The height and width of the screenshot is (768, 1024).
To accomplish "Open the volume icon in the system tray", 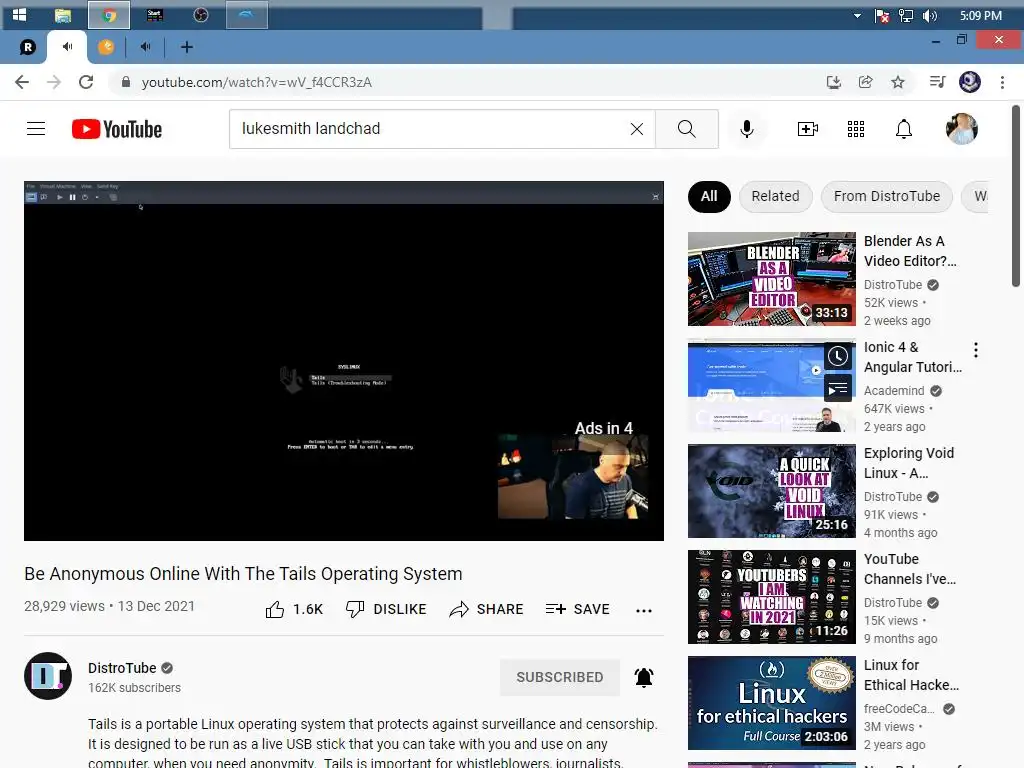I will click(x=930, y=16).
